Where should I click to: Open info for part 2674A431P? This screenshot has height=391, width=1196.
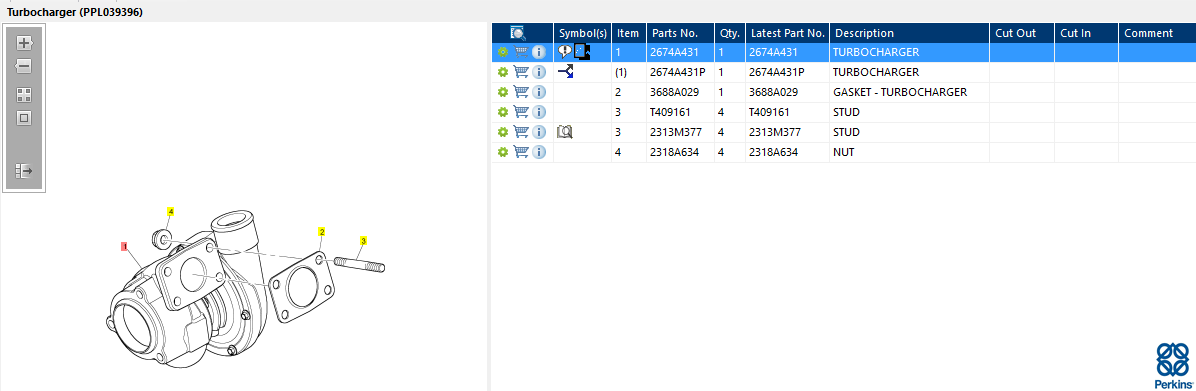[x=539, y=72]
